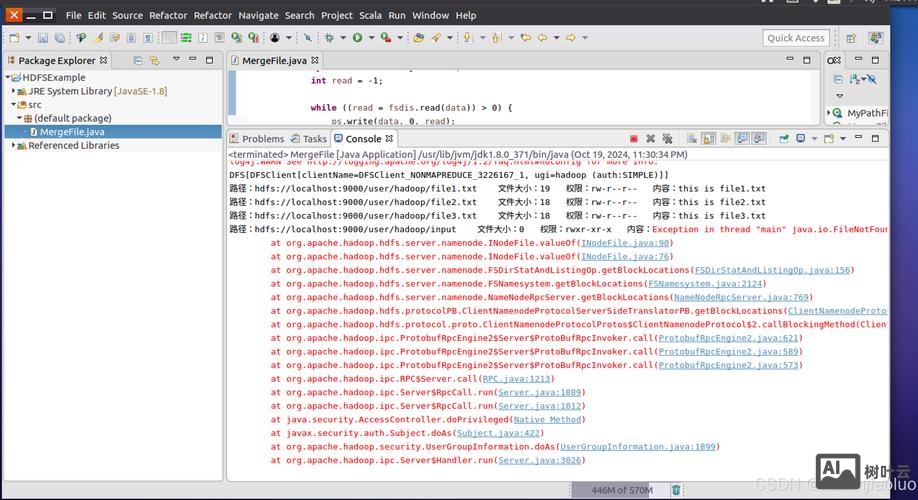Click the Quick Access search field
Image resolution: width=918 pixels, height=500 pixels.
coord(795,38)
